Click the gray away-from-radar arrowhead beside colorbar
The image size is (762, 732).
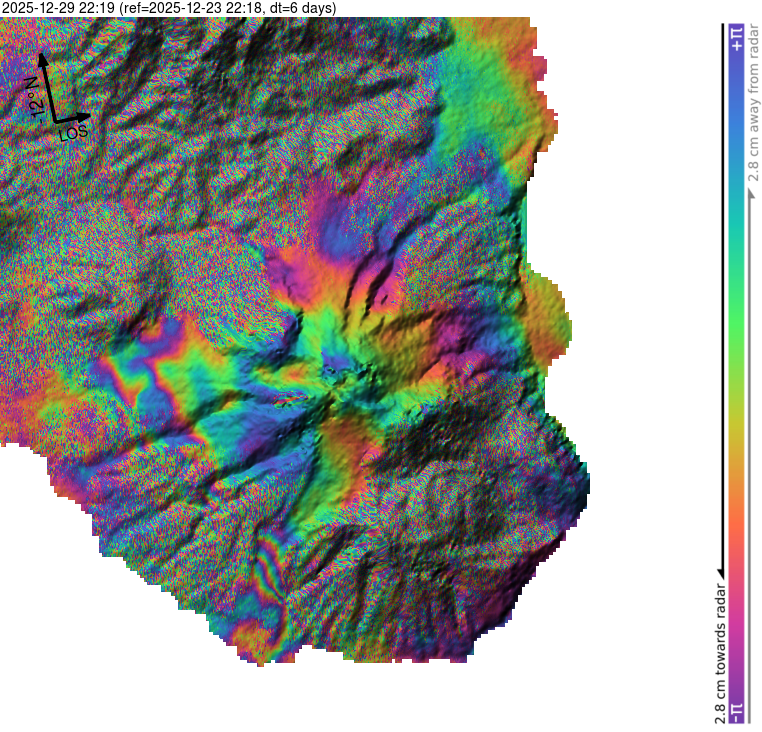point(751,193)
